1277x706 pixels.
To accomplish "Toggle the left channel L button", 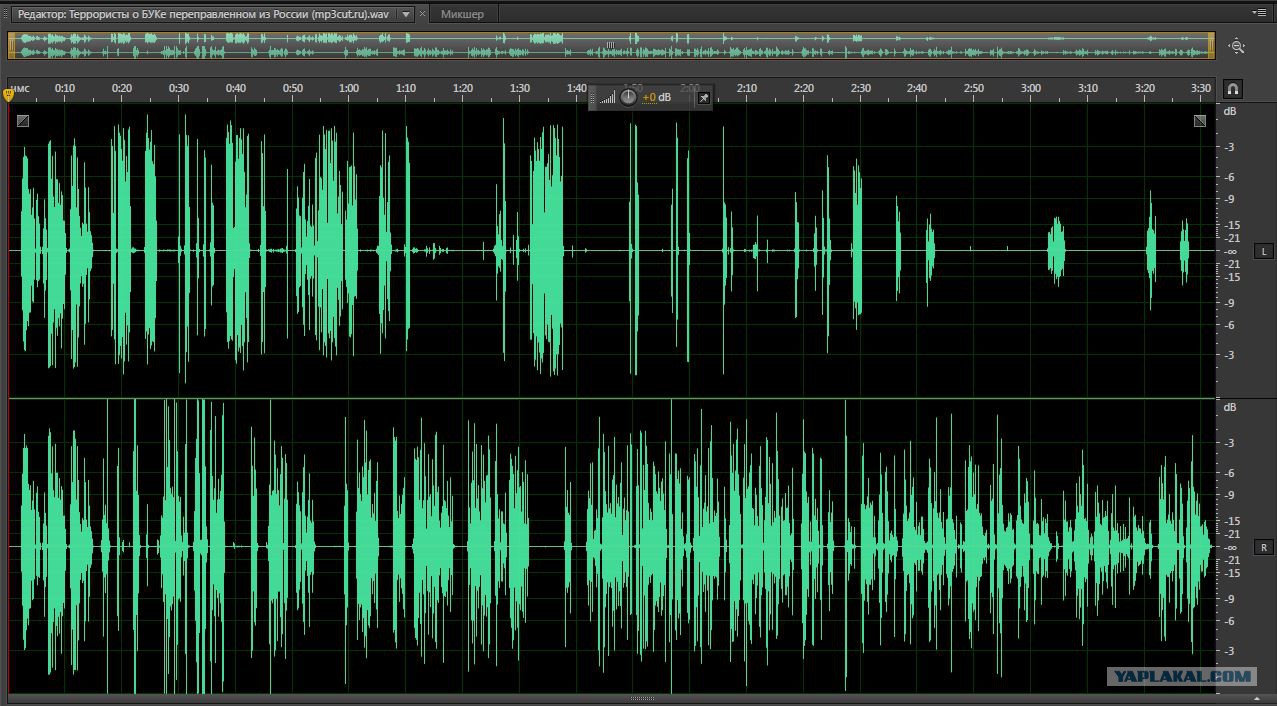I will pyautogui.click(x=1263, y=251).
